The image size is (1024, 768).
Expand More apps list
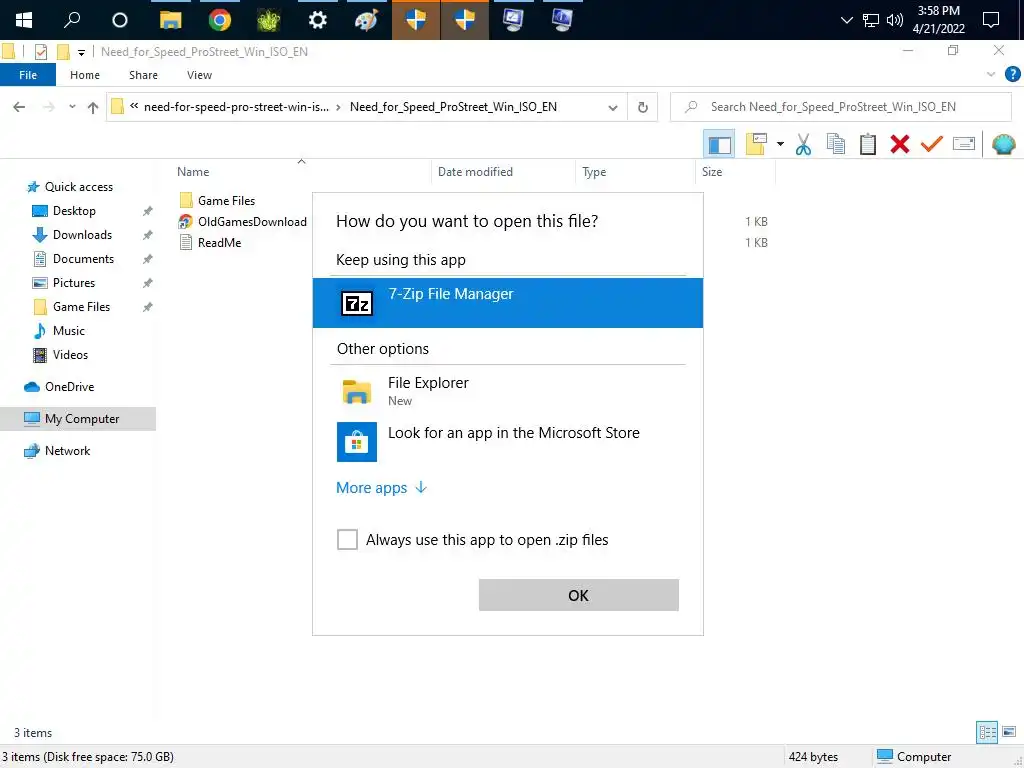[381, 488]
